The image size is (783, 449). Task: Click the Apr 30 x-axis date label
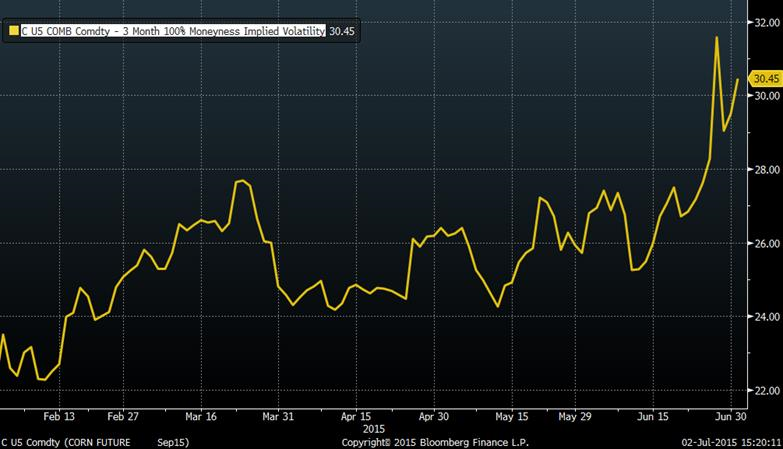[x=433, y=415]
